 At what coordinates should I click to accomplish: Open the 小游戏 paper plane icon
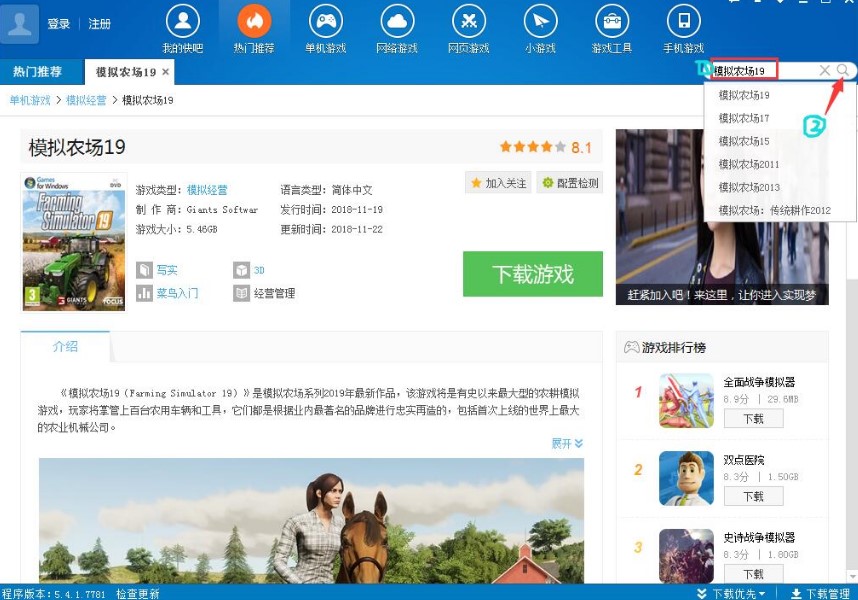point(540,22)
